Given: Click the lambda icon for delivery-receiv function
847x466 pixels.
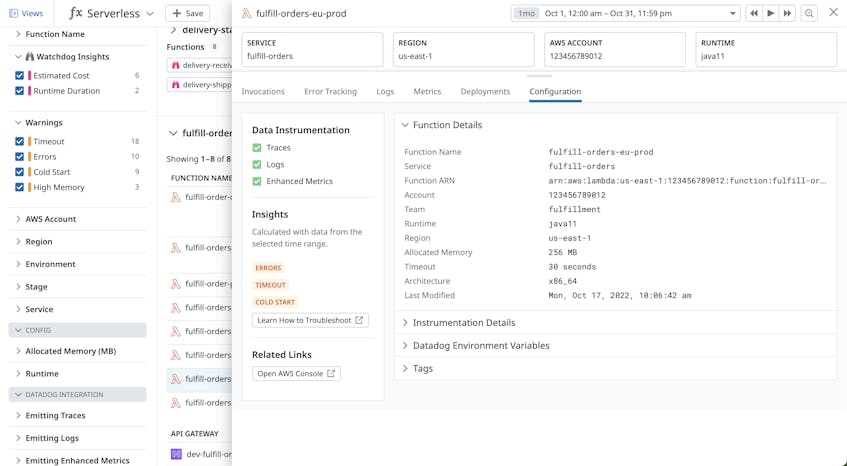Looking at the screenshot, I should 175,65.
